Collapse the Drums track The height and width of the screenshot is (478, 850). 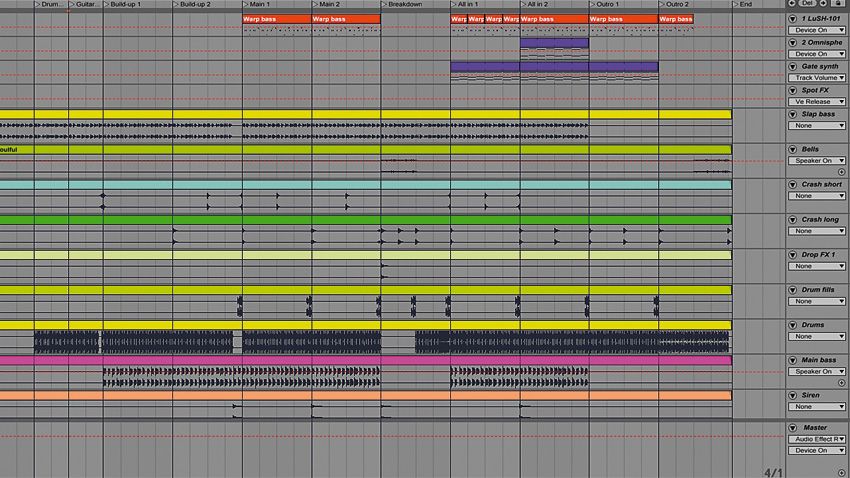click(x=793, y=325)
